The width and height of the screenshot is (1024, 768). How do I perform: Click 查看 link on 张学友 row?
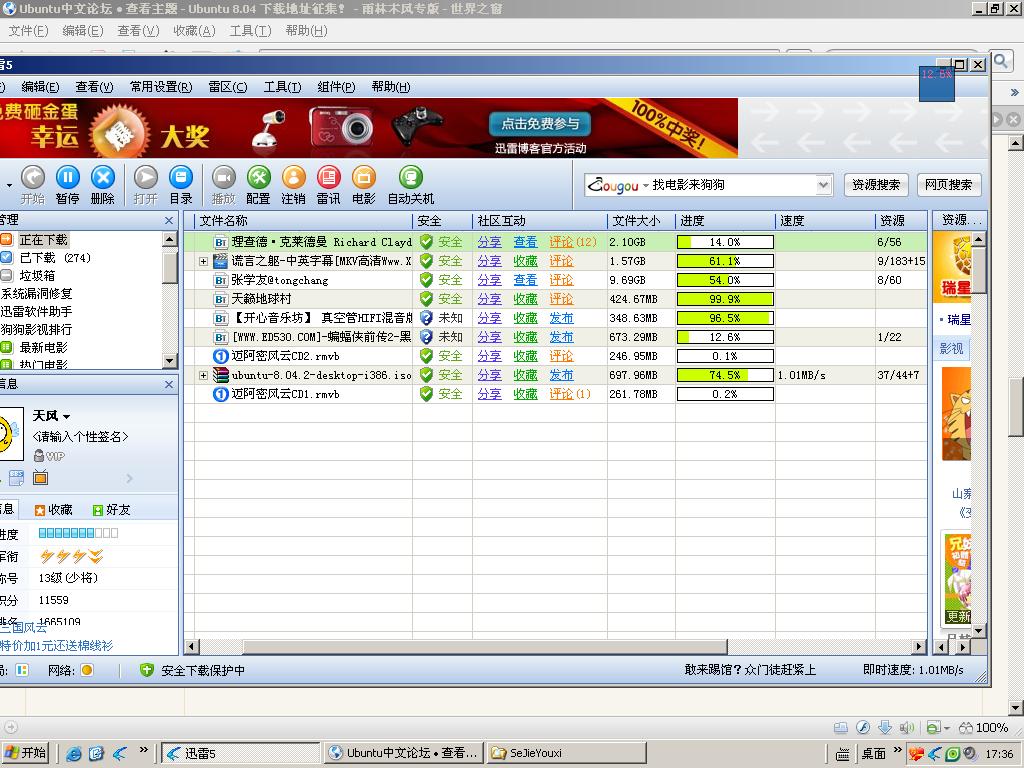tap(525, 280)
